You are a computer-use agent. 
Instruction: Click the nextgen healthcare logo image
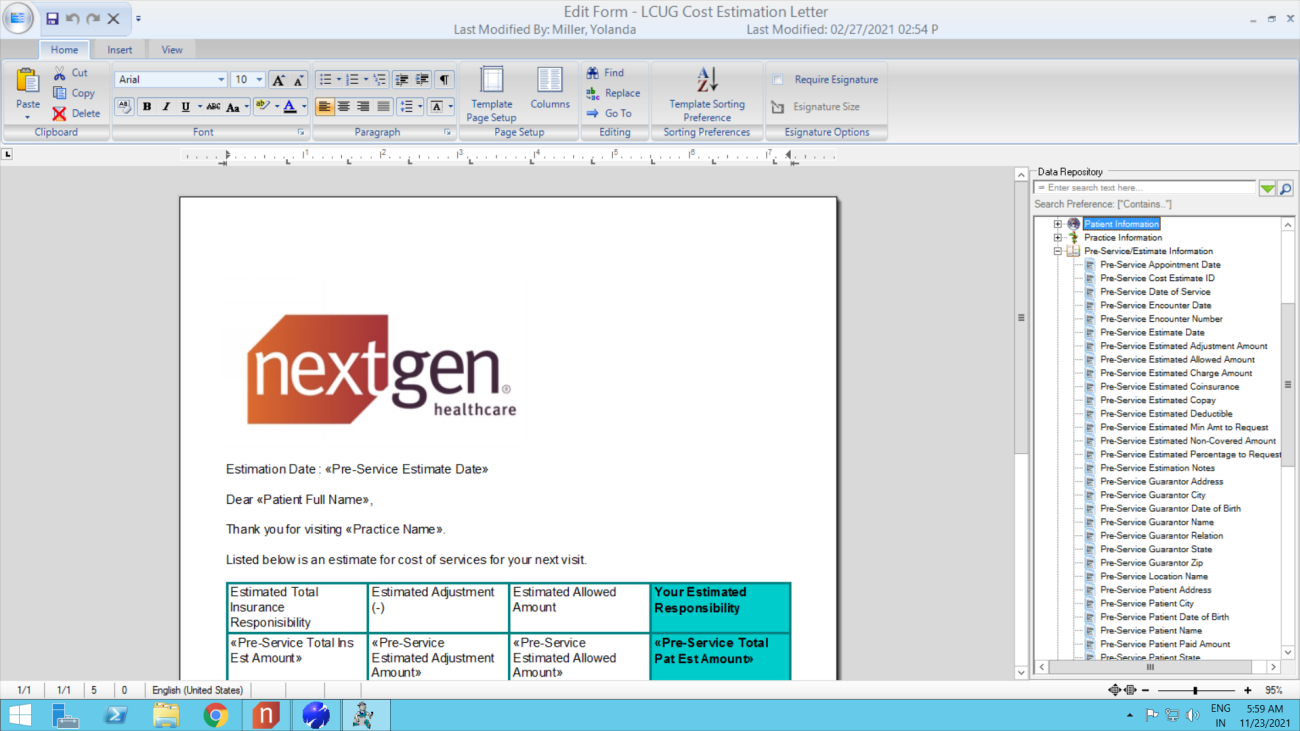tap(382, 368)
